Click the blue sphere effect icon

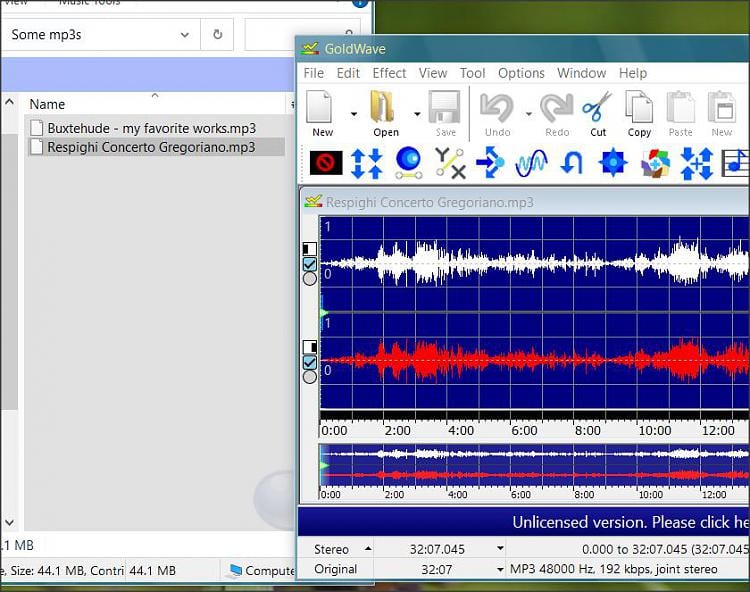tap(408, 163)
